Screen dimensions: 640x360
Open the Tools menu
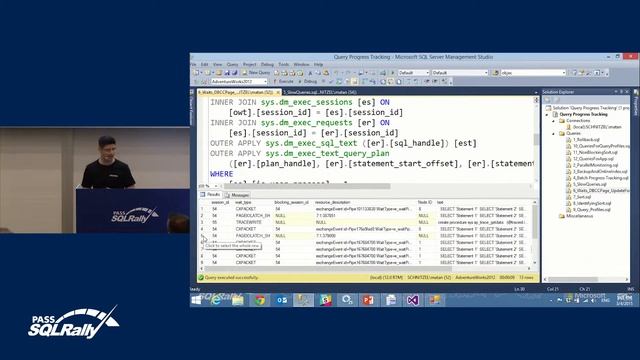[x=284, y=64]
